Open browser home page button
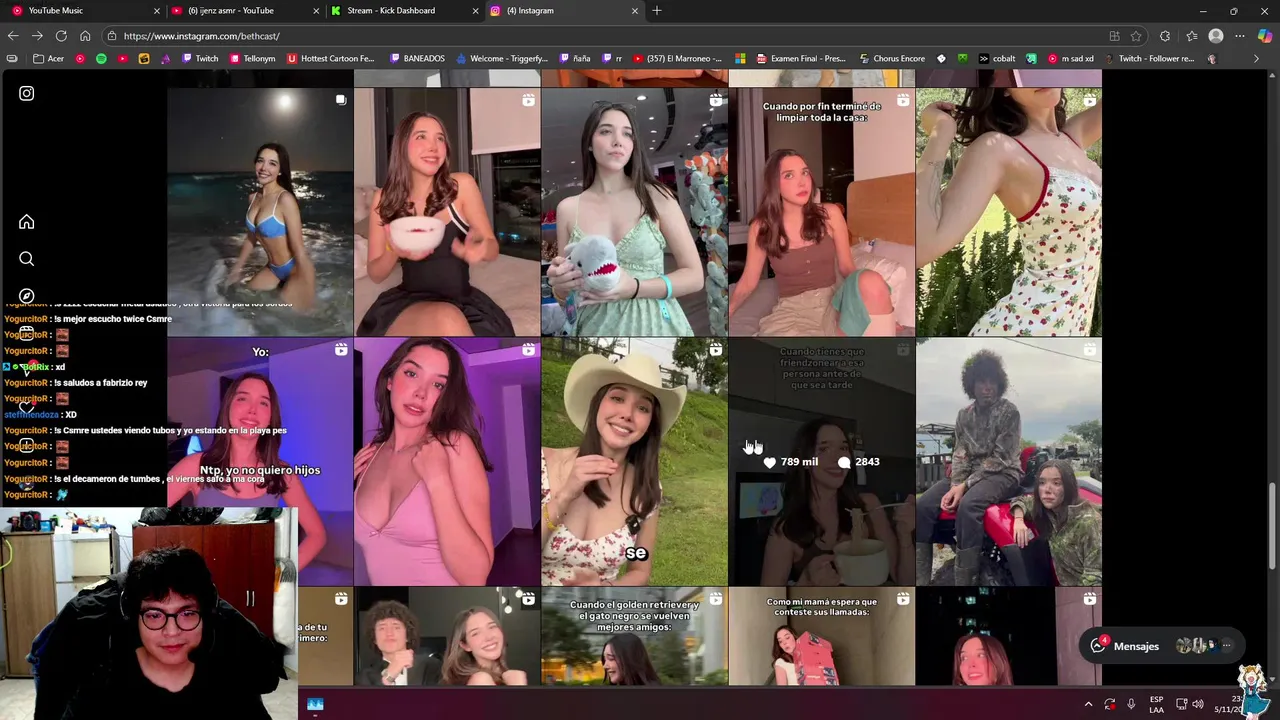Screen dimensions: 1280x720 [85, 36]
